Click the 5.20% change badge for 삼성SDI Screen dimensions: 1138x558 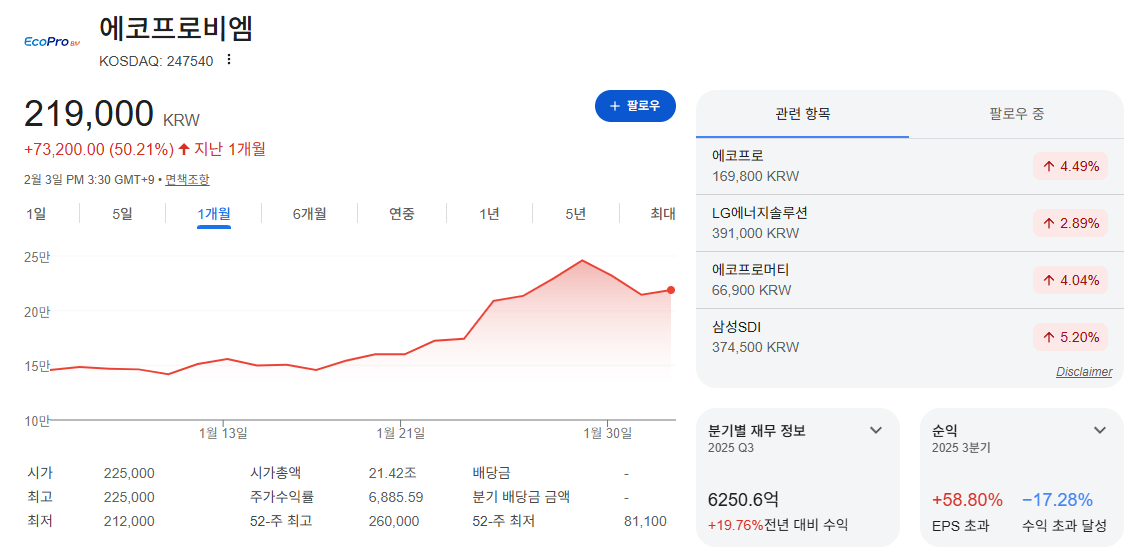click(1071, 337)
